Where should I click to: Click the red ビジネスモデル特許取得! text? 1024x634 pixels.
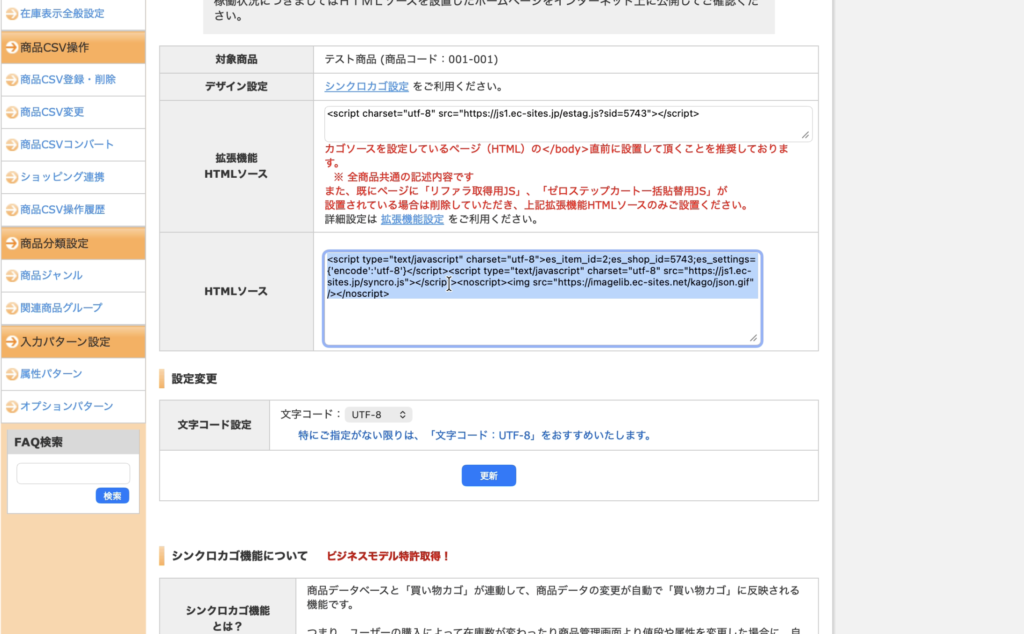pos(389,556)
